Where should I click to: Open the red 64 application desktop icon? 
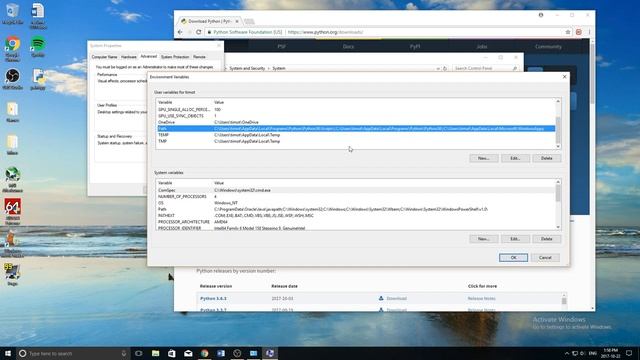point(12,211)
